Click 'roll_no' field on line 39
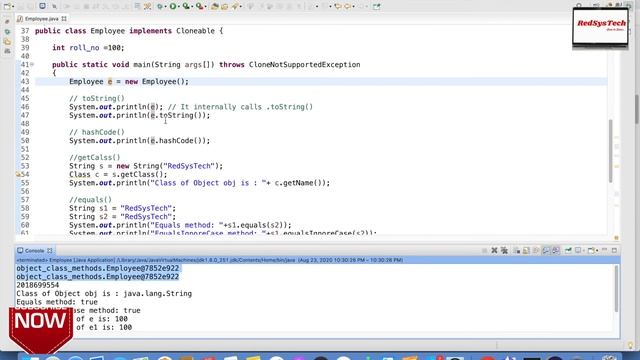Viewport: 640px width, 360px height. coord(84,48)
